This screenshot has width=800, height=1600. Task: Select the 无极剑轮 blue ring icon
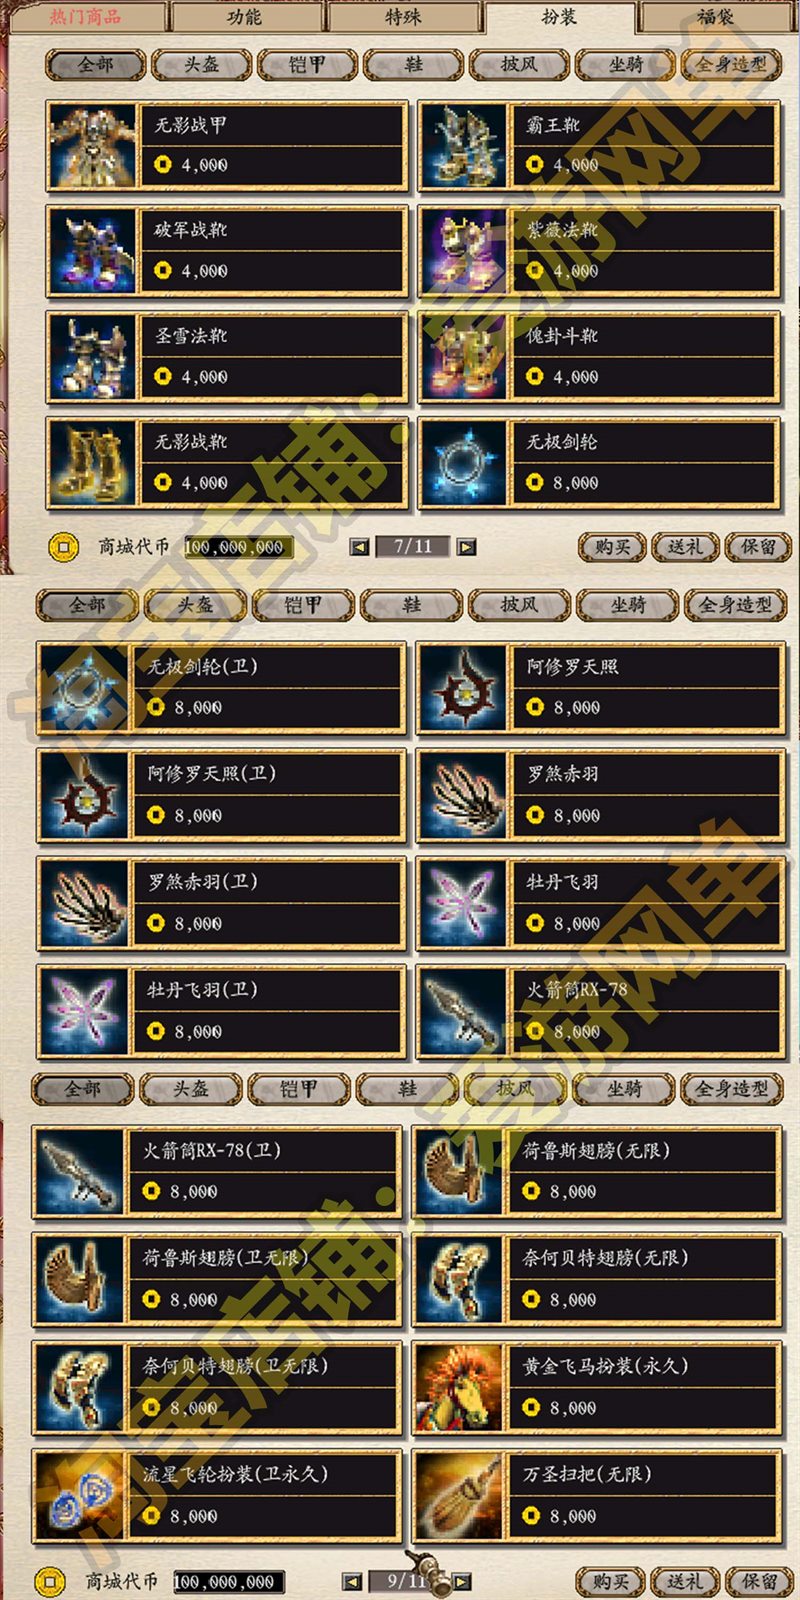463,463
